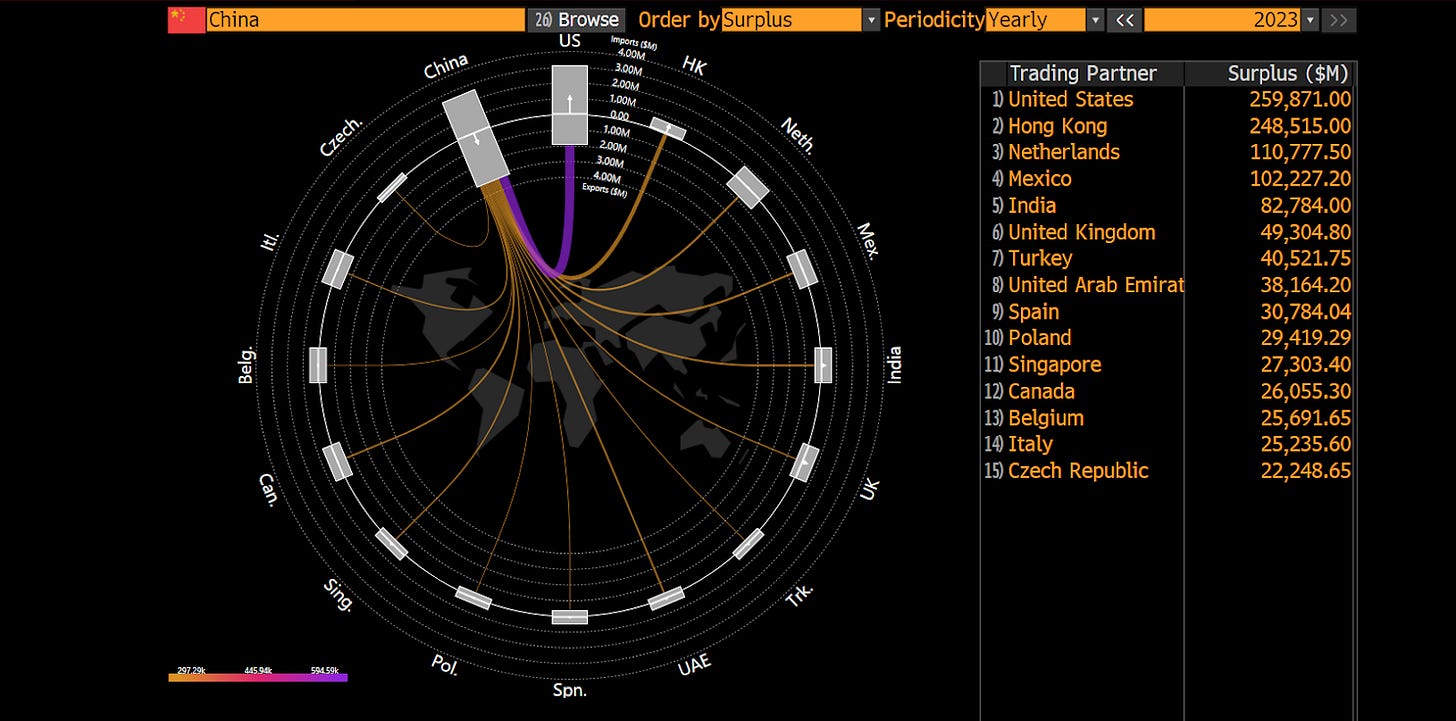Go to previous year with << button
1456x721 pixels.
pos(1124,20)
